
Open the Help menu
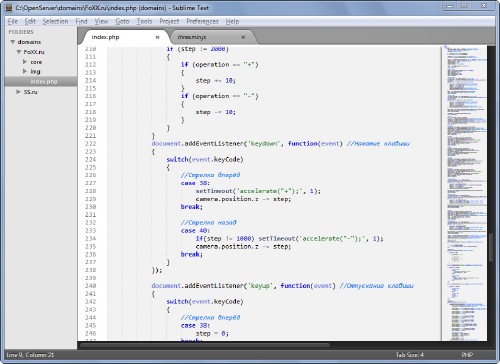[232, 21]
